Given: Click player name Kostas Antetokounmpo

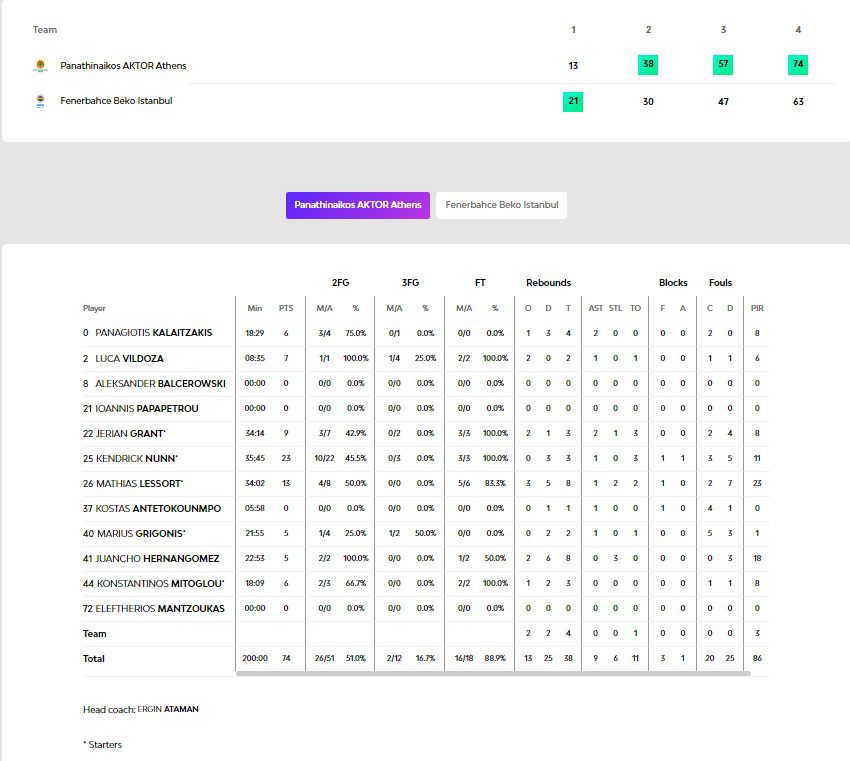Looking at the screenshot, I should click(158, 508).
